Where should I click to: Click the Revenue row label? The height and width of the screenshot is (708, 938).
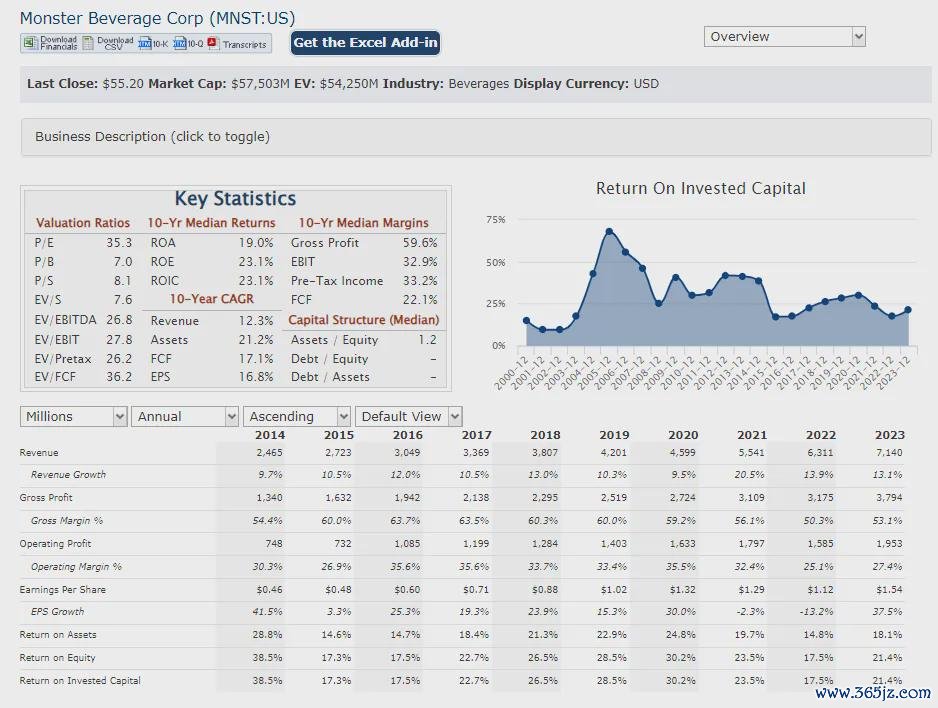point(39,453)
